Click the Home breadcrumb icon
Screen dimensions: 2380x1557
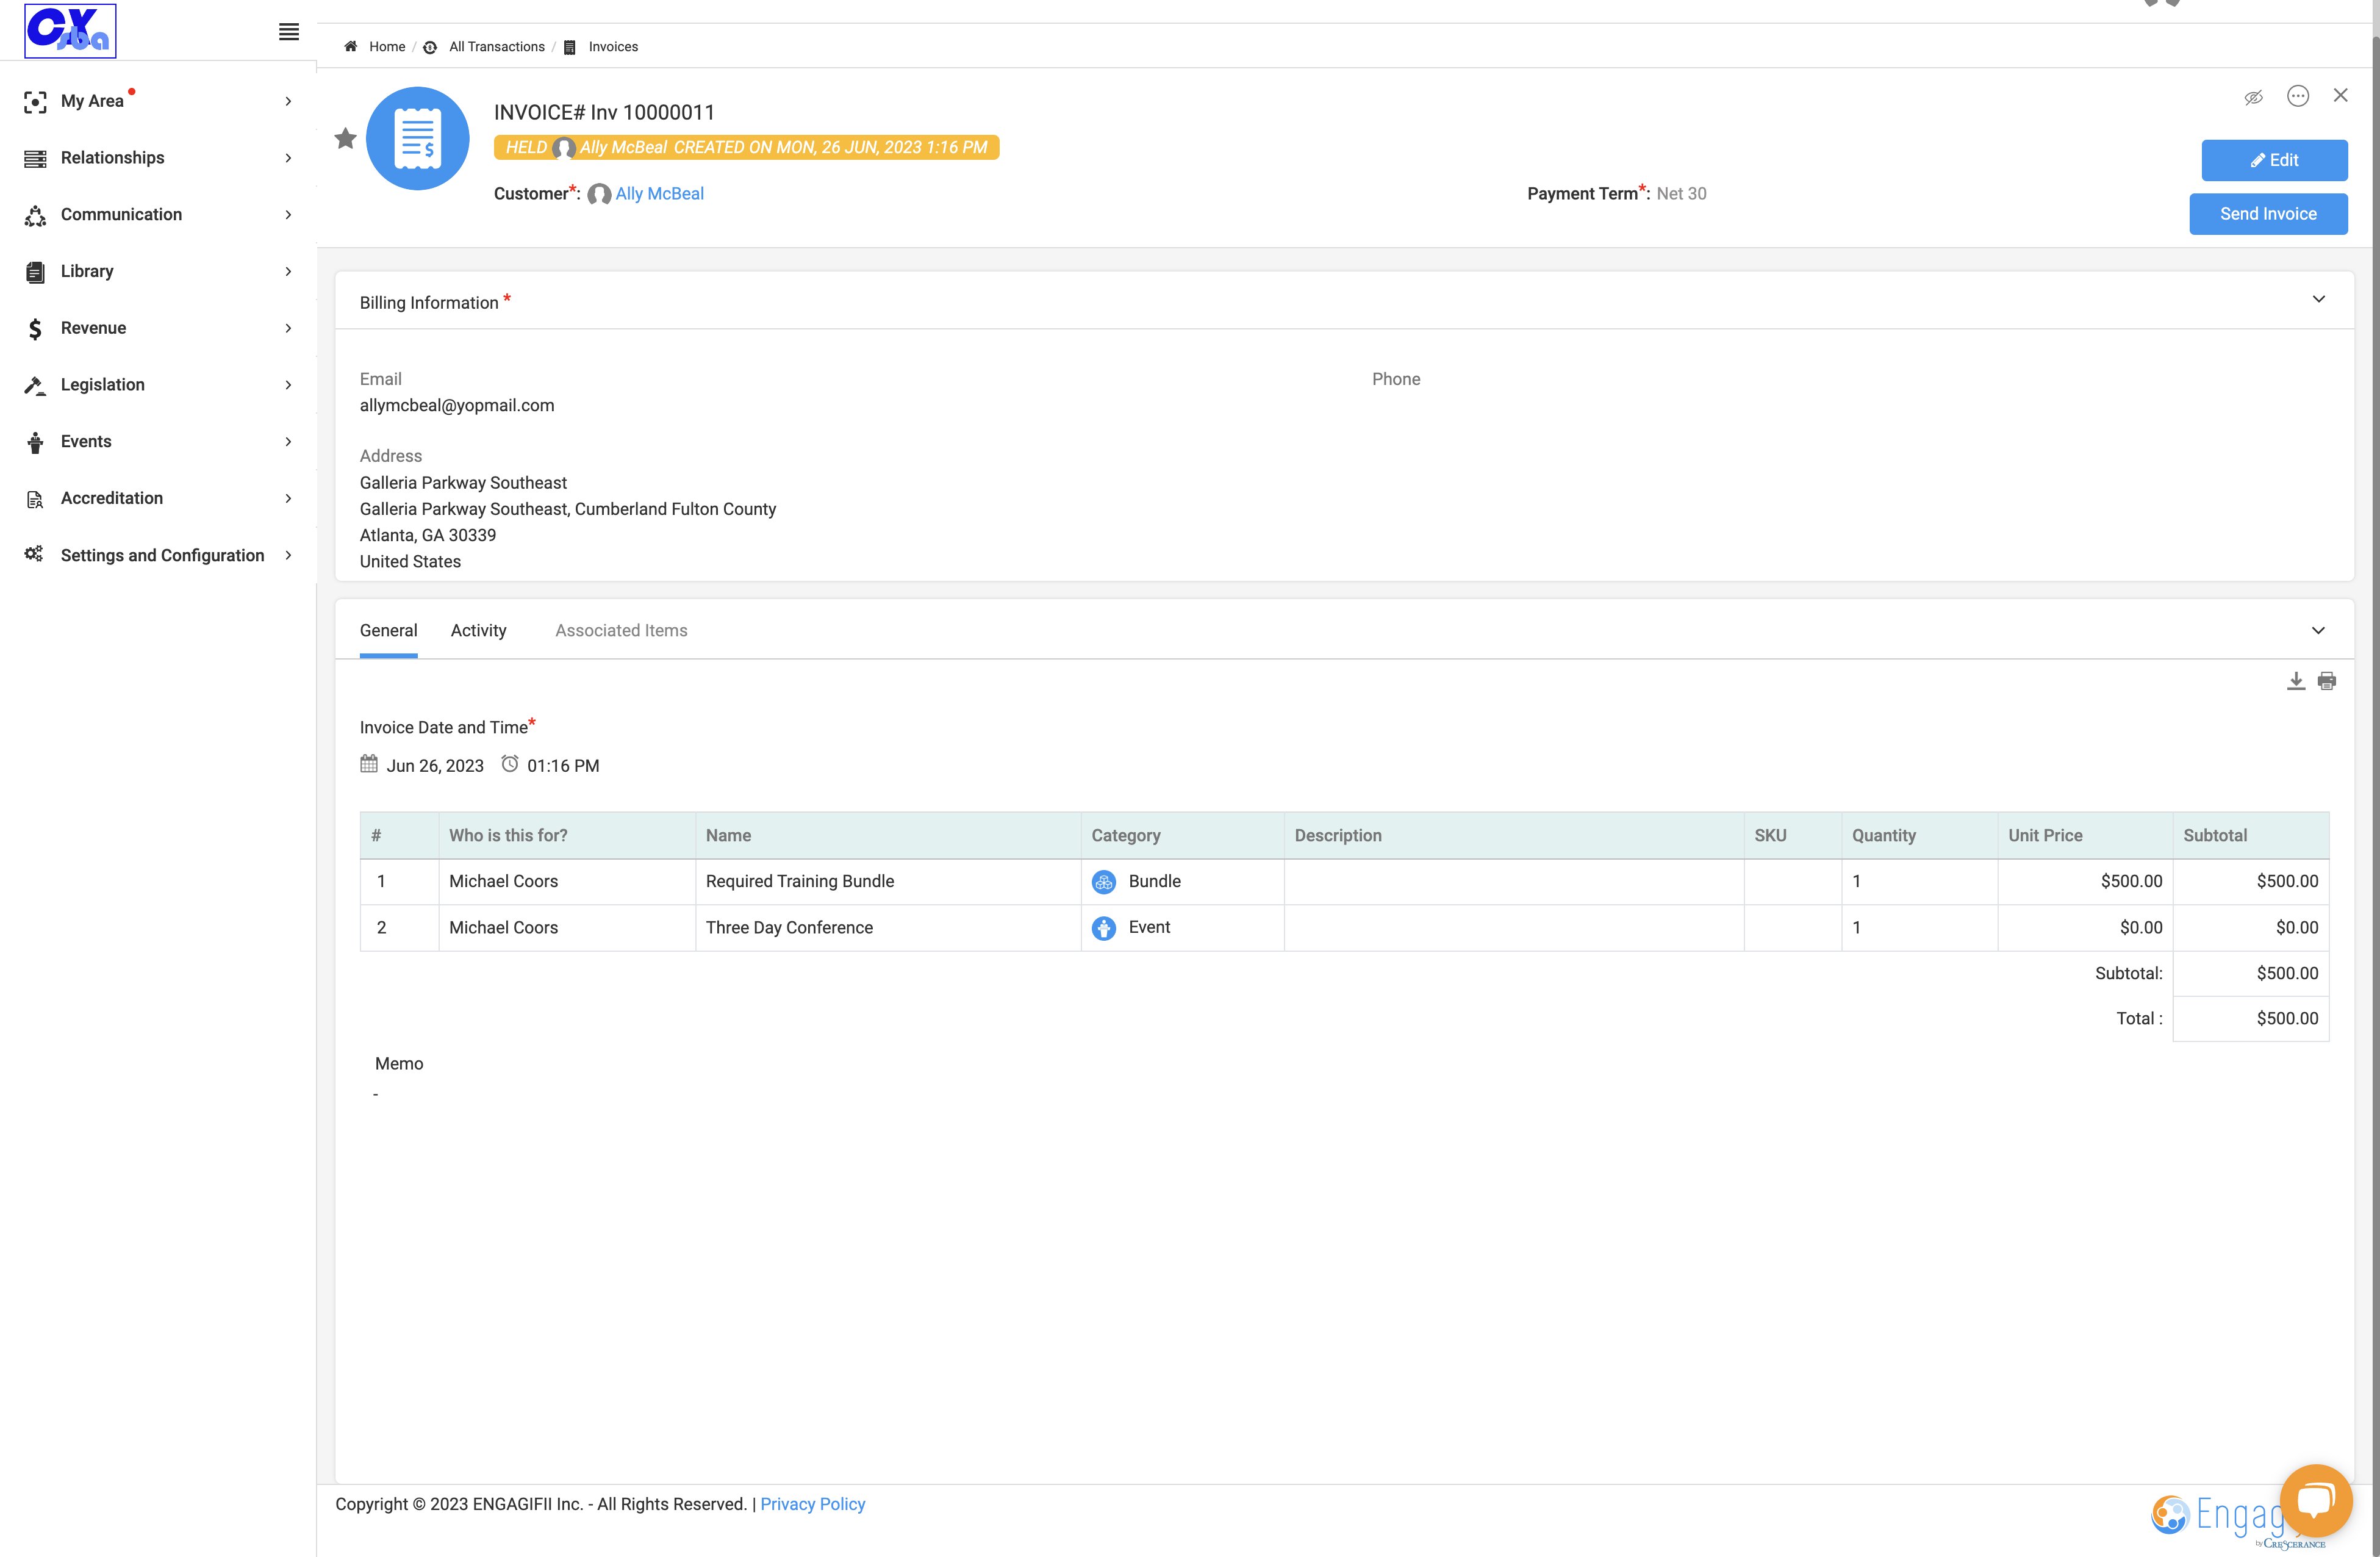(x=351, y=46)
